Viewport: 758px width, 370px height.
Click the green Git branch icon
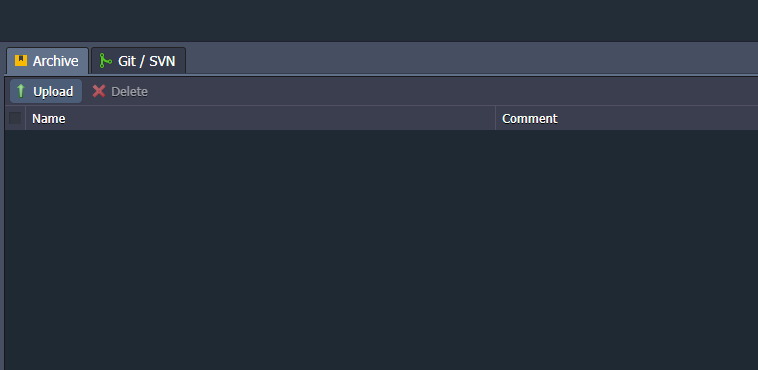[x=105, y=60]
